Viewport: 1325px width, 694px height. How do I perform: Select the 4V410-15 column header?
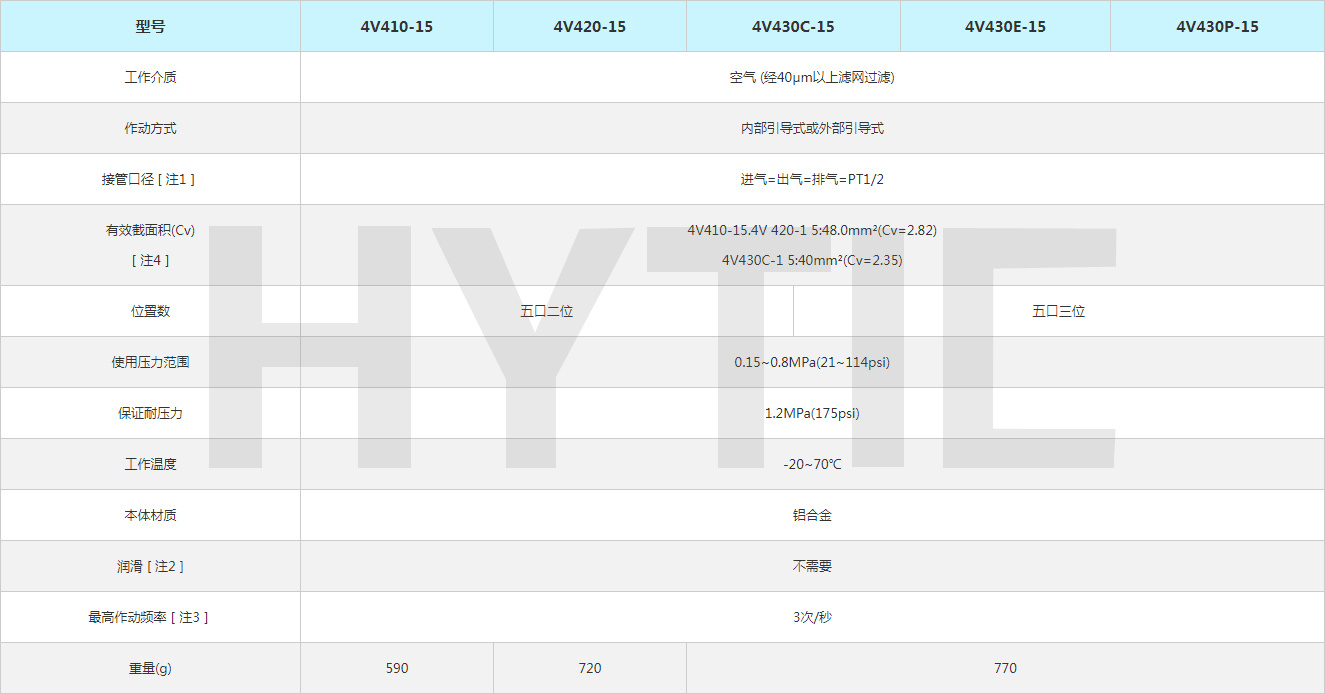(397, 26)
